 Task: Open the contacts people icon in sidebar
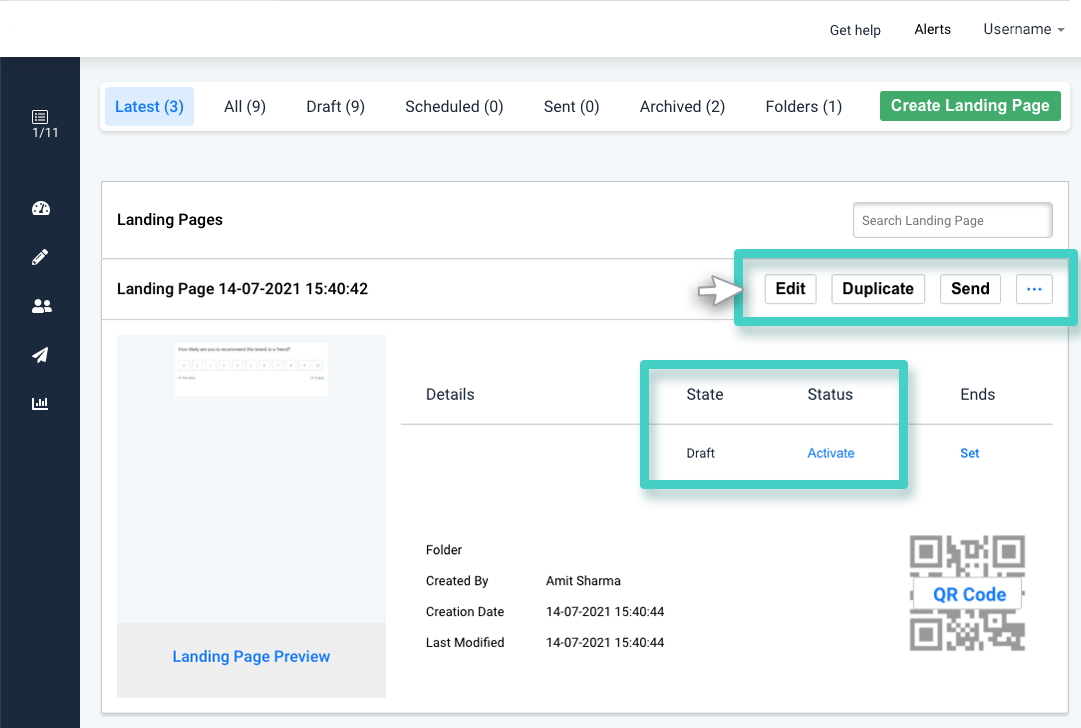tap(41, 306)
